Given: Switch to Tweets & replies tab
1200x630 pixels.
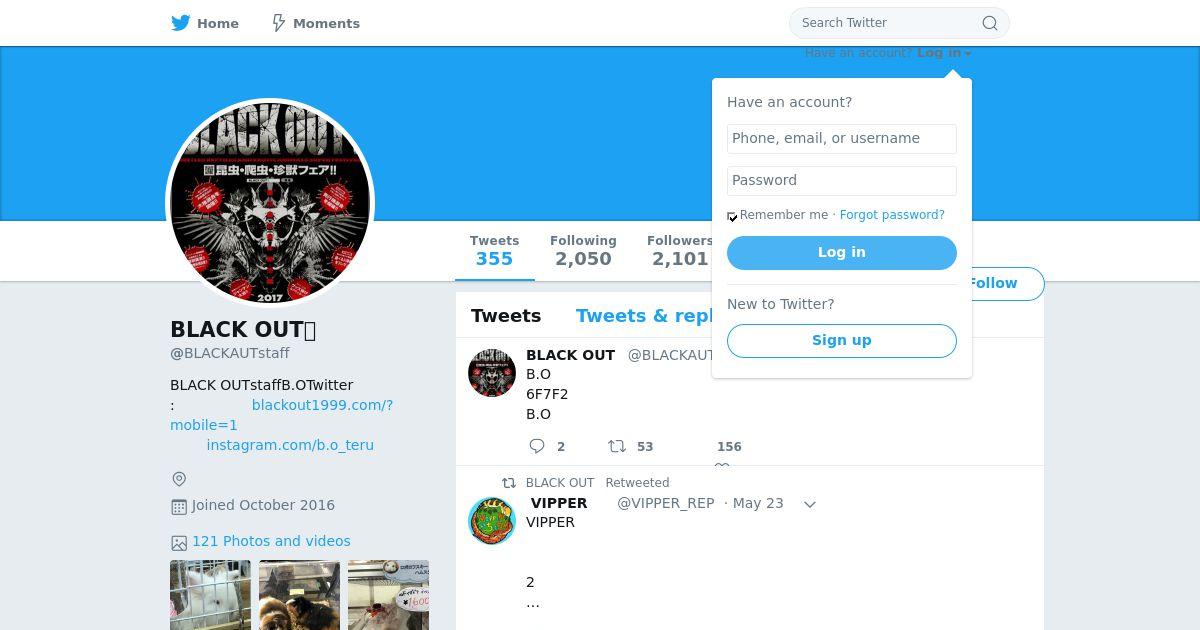Looking at the screenshot, I should click(x=644, y=316).
